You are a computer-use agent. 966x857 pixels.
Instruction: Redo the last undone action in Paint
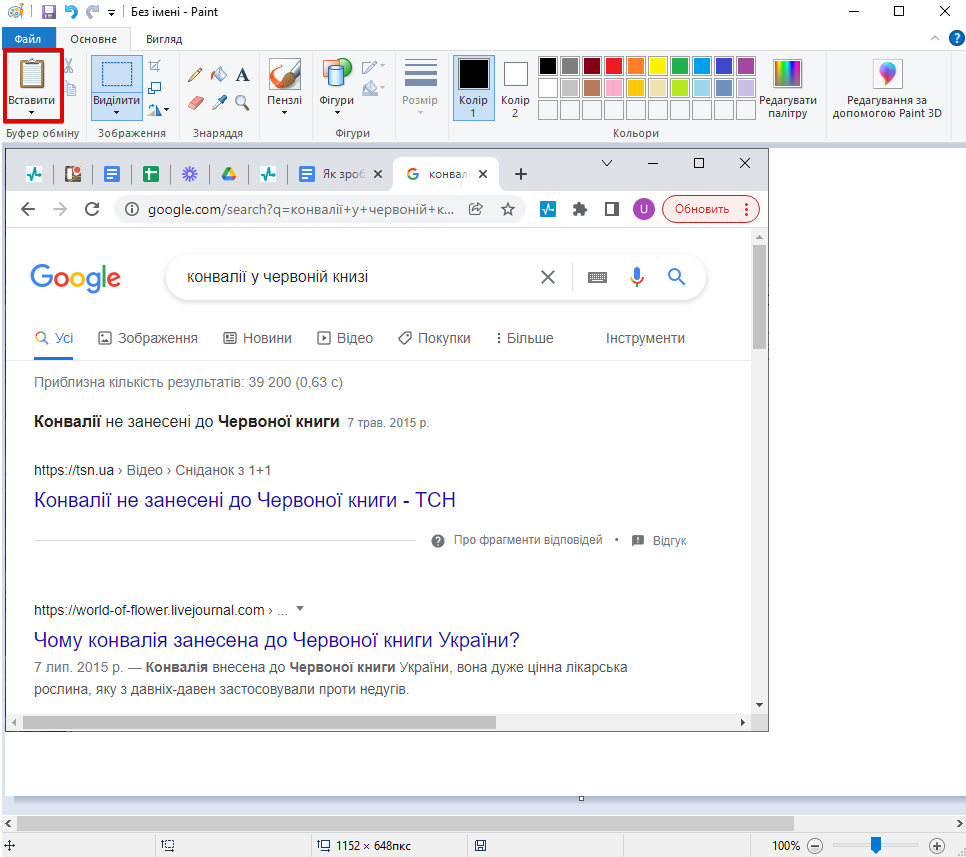click(92, 12)
